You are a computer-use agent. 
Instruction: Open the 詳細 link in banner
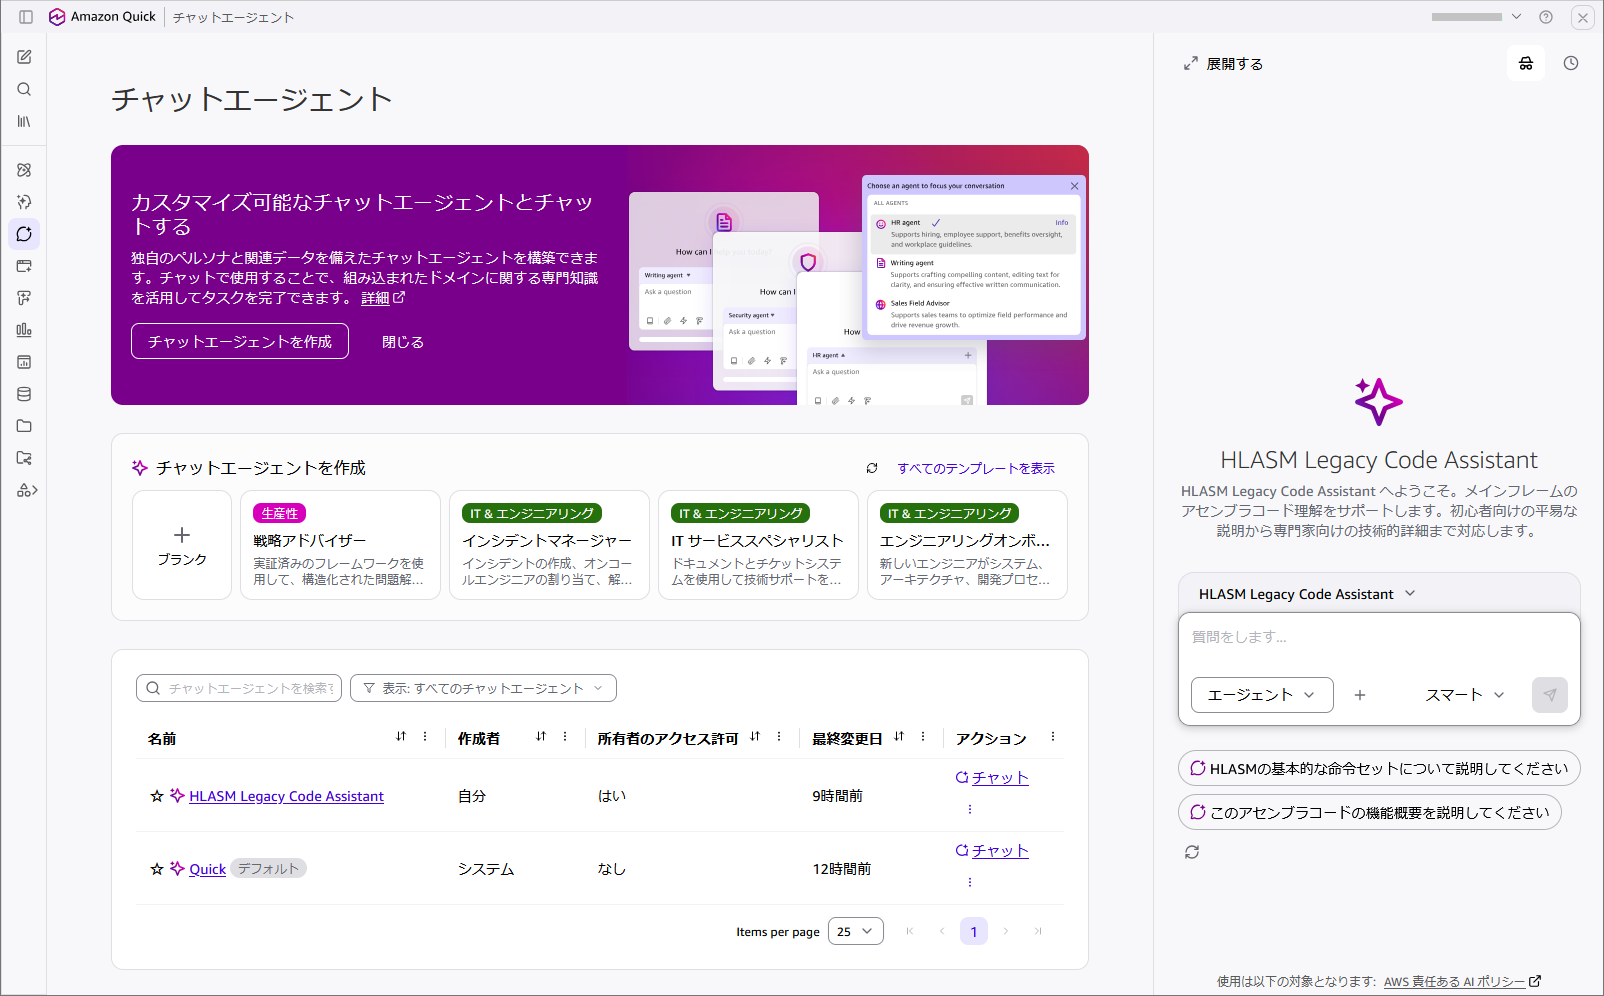(x=383, y=298)
